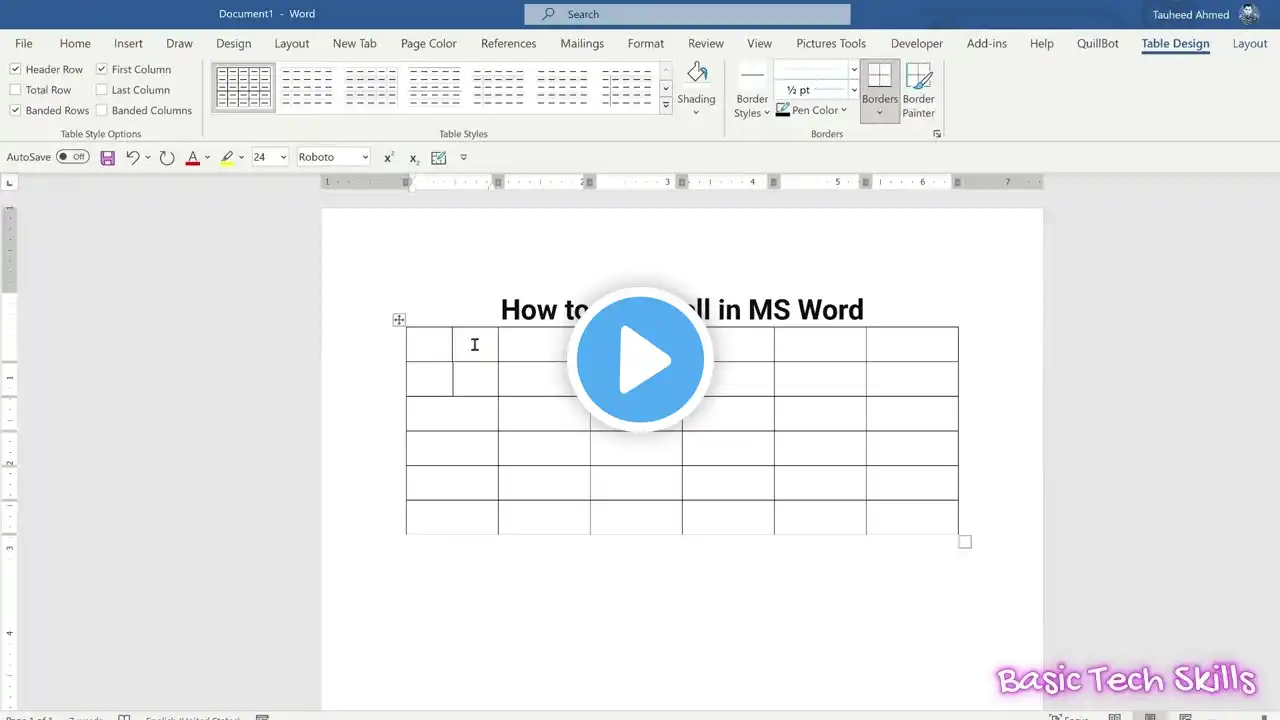Open the ½ pt line weight dropdown
Viewport: 1280px width, 720px height.
pyautogui.click(x=854, y=90)
